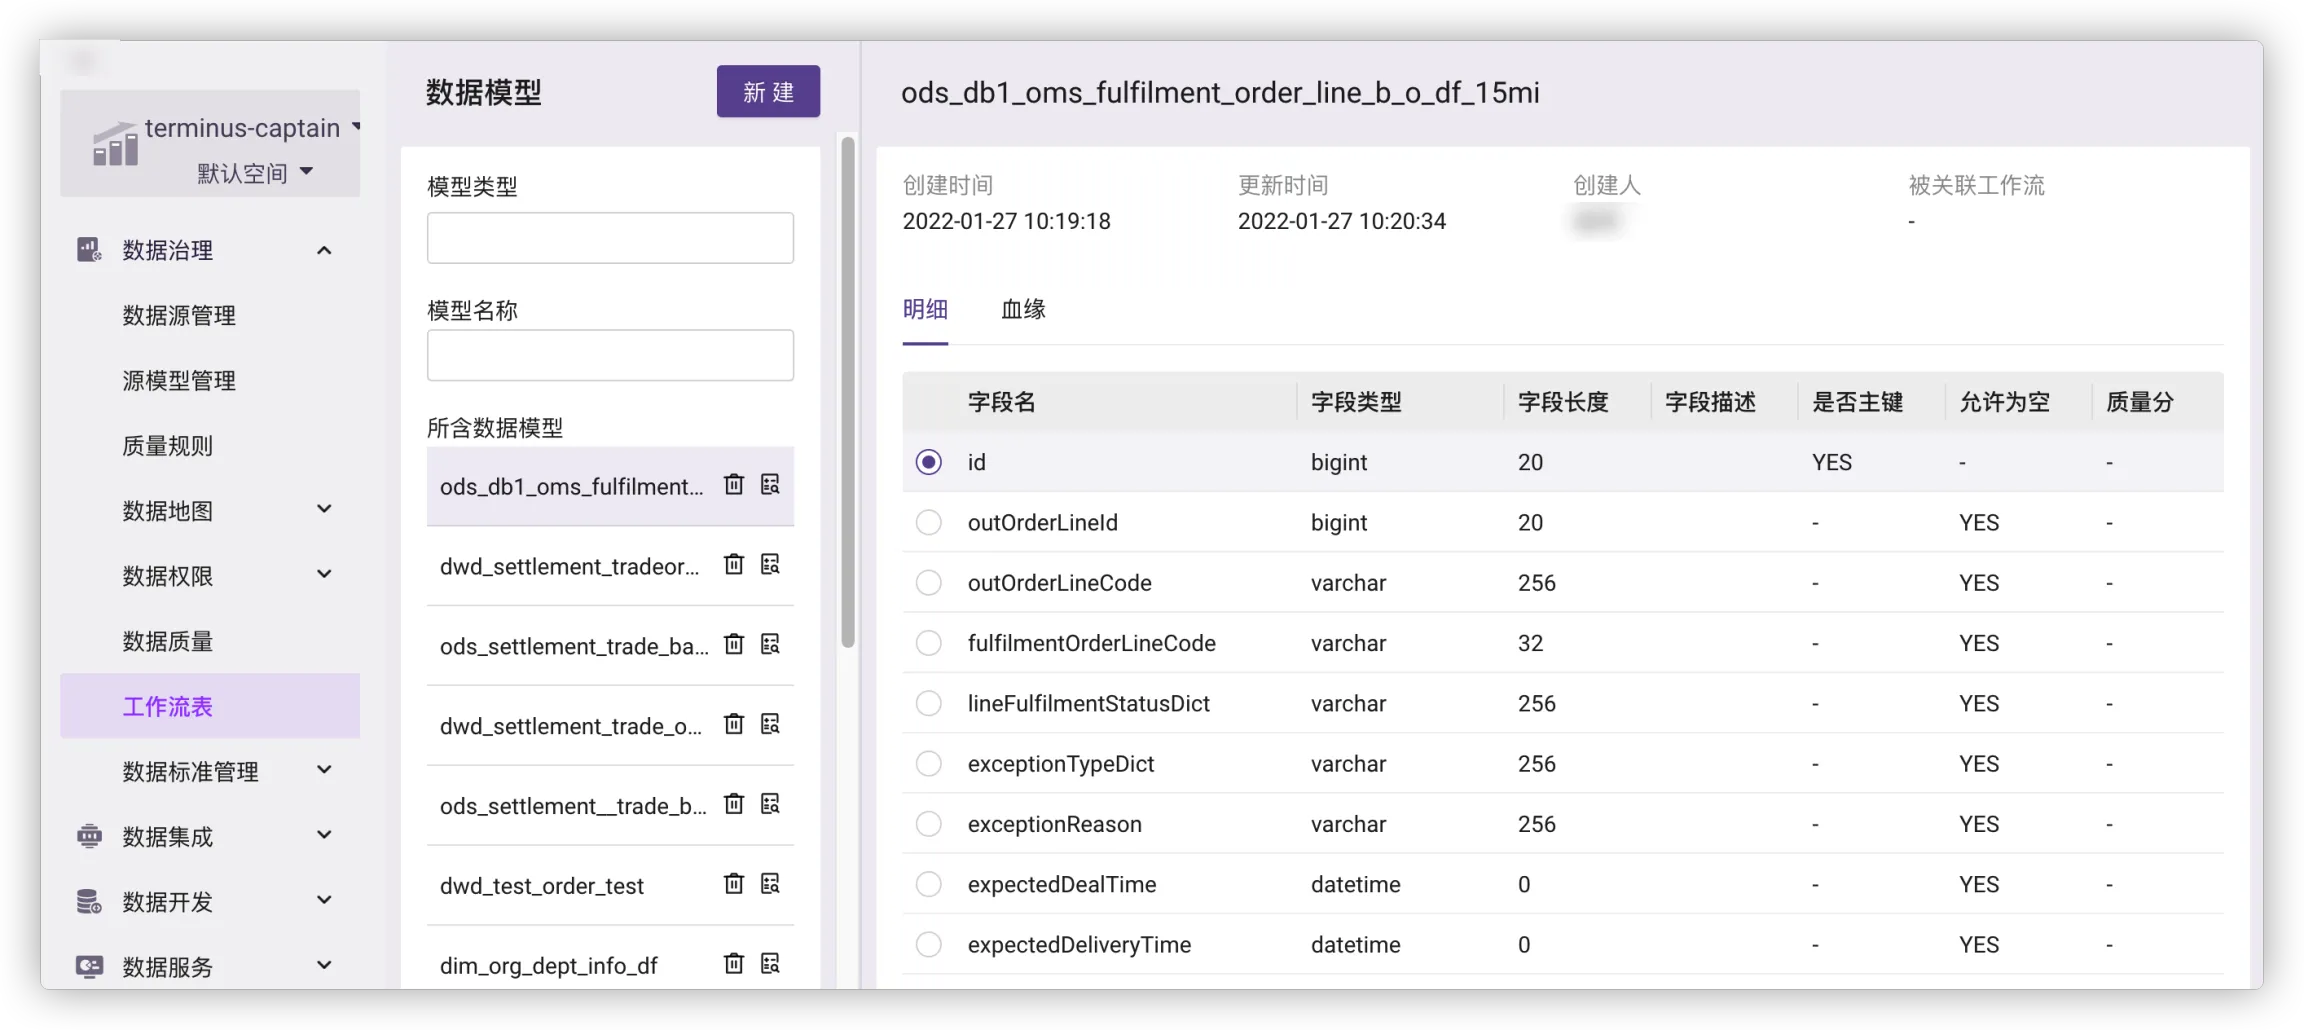Collapse the 数据治理 menu section

tap(324, 250)
